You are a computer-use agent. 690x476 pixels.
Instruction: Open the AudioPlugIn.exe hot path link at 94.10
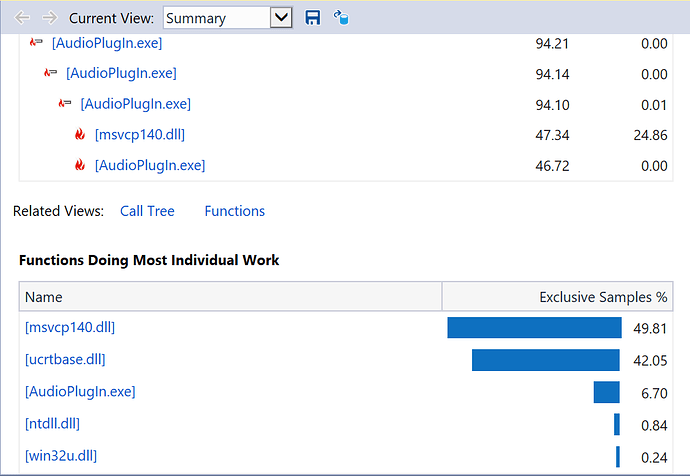(136, 104)
